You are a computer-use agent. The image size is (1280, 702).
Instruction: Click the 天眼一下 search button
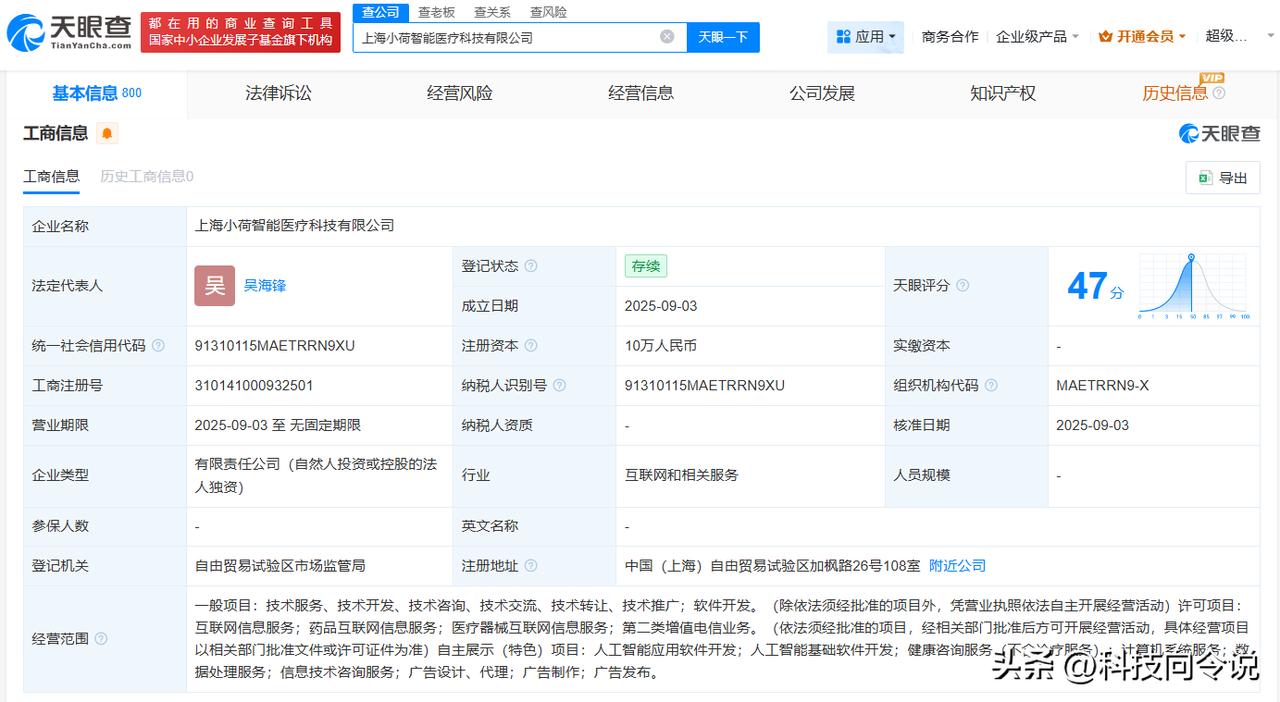point(723,37)
